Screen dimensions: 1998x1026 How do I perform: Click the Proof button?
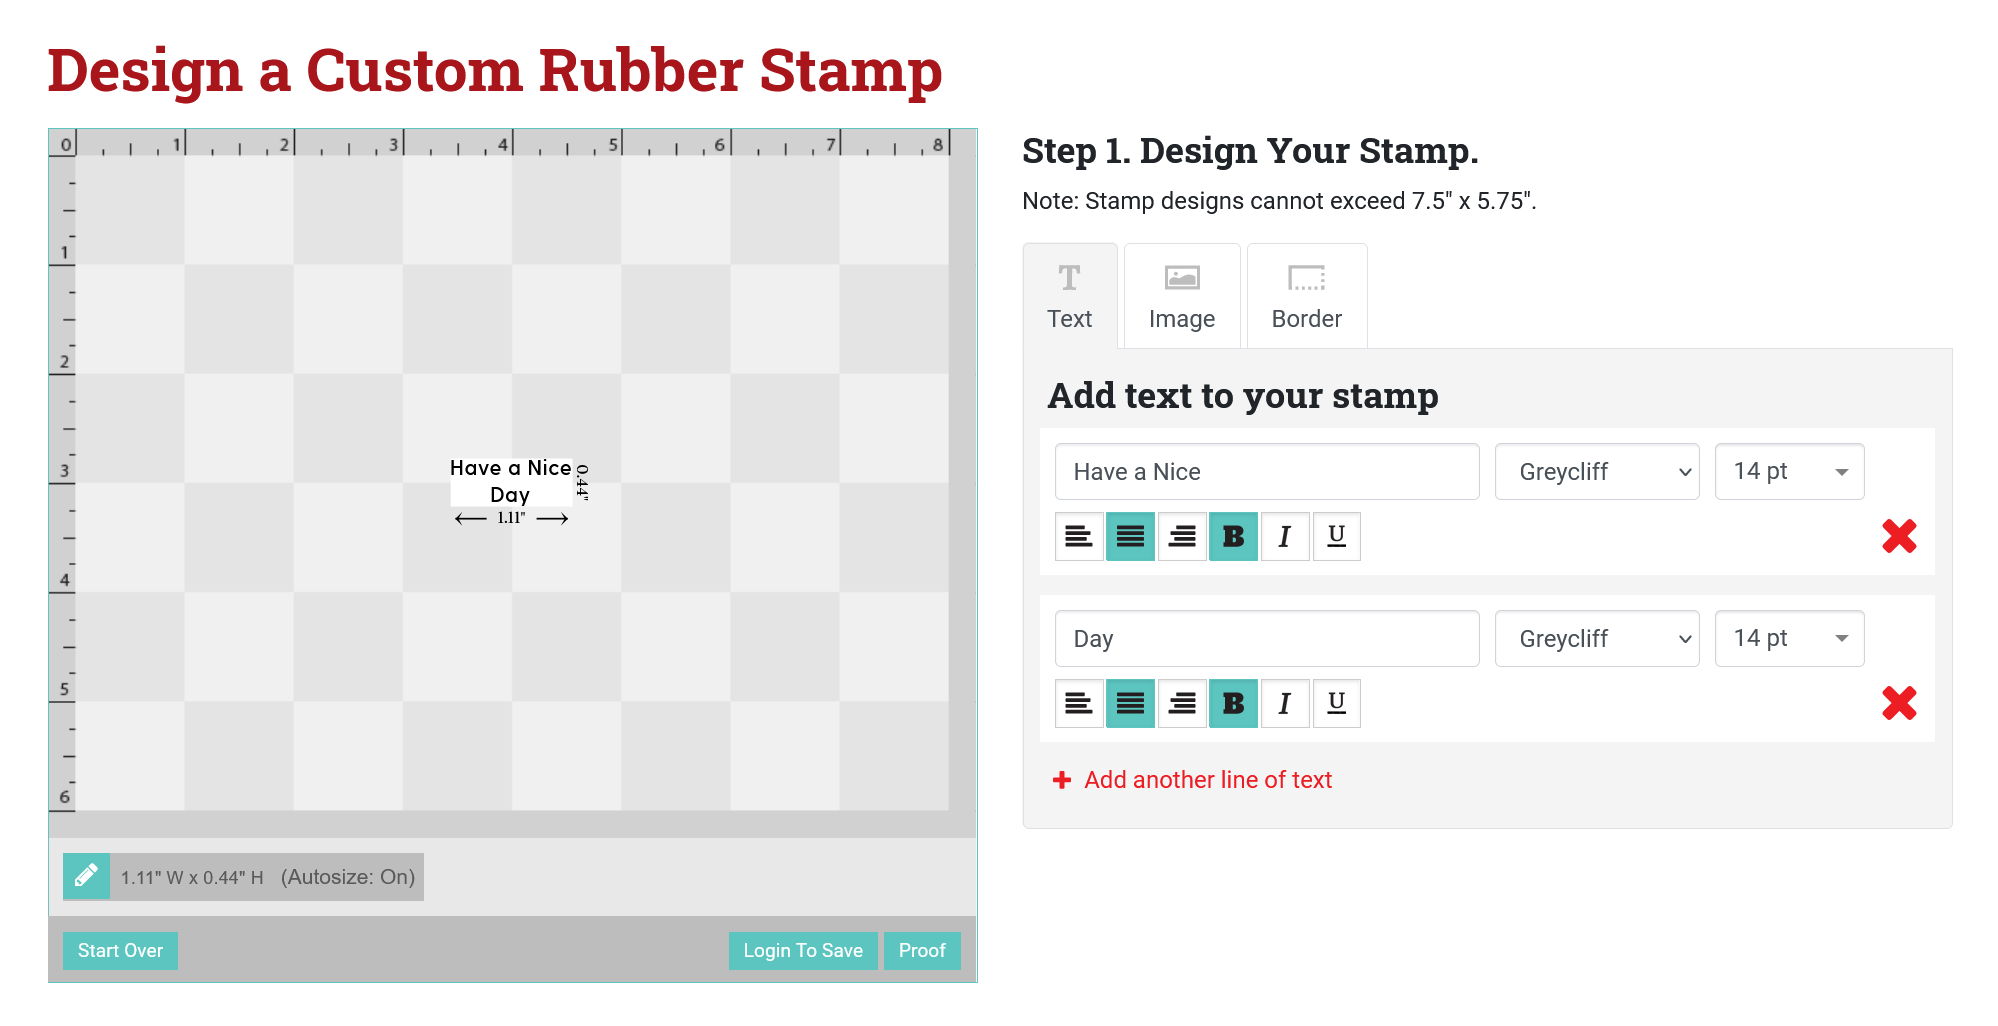(921, 950)
